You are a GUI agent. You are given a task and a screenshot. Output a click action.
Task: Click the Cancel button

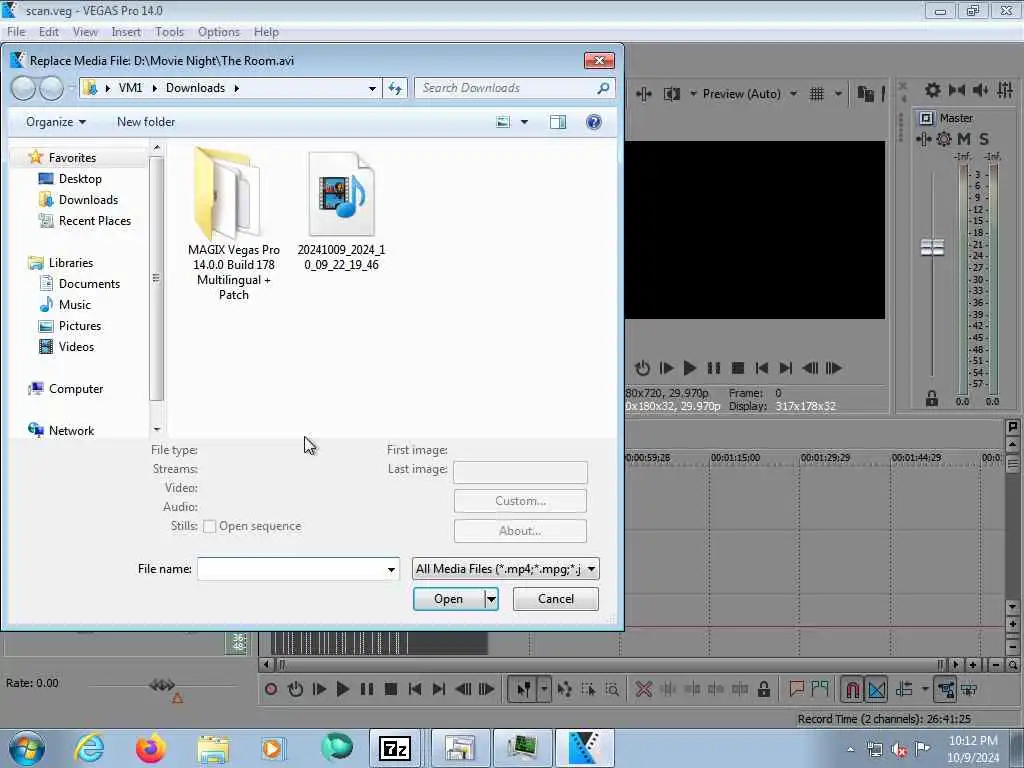click(556, 599)
